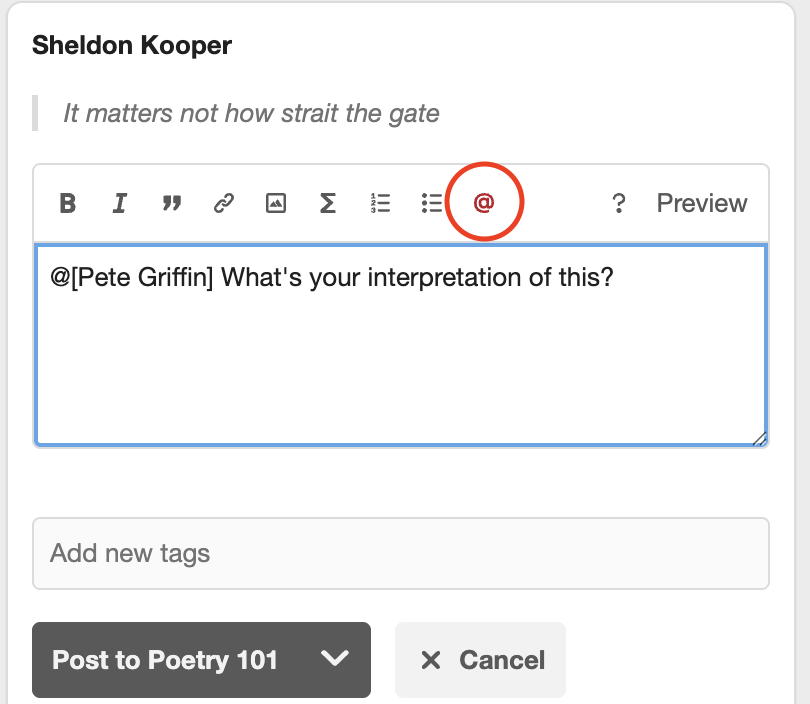Screen dimensions: 810x704
Task: Open the formatting help question mark
Action: tap(619, 204)
